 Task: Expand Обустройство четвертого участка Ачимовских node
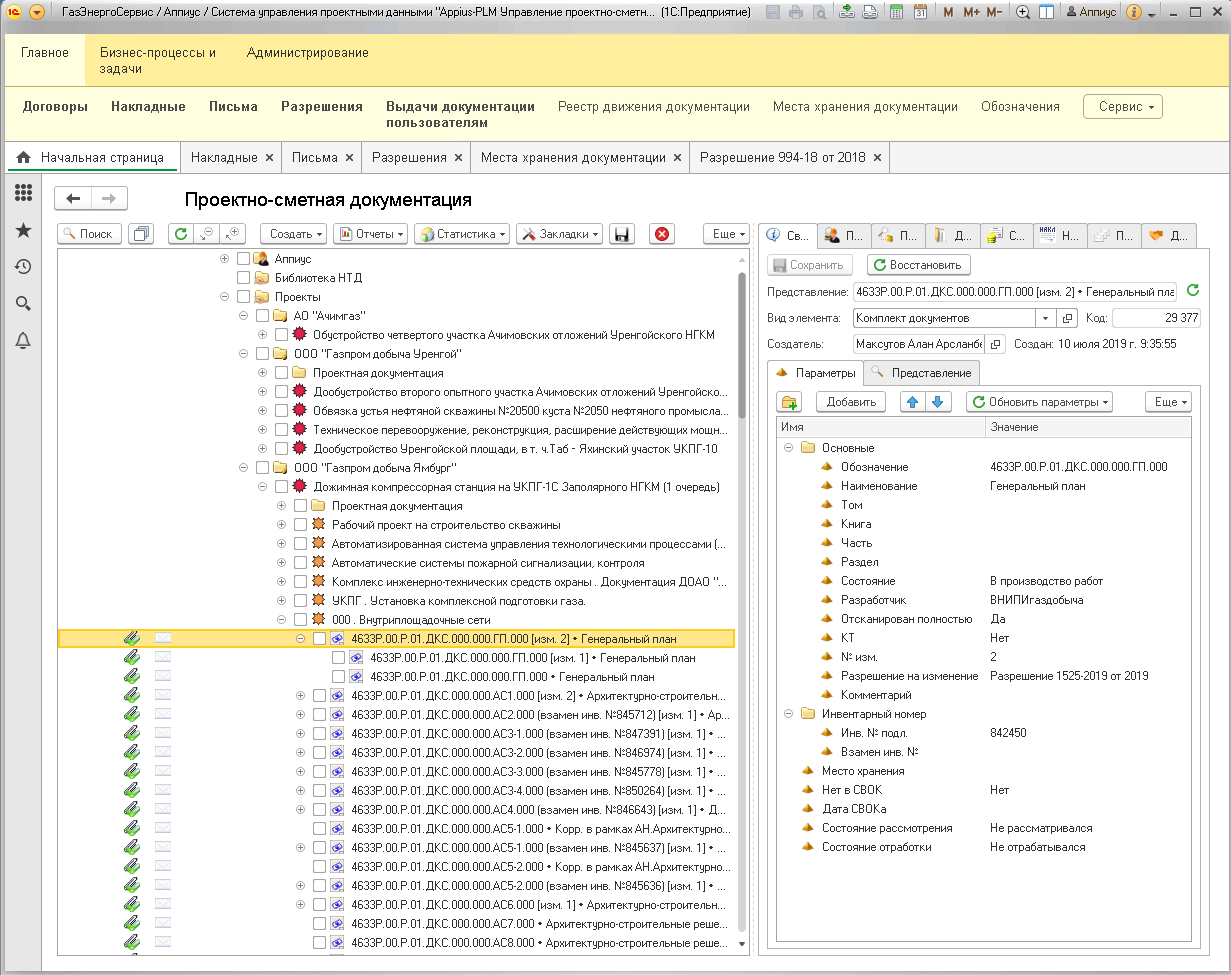pyautogui.click(x=262, y=335)
